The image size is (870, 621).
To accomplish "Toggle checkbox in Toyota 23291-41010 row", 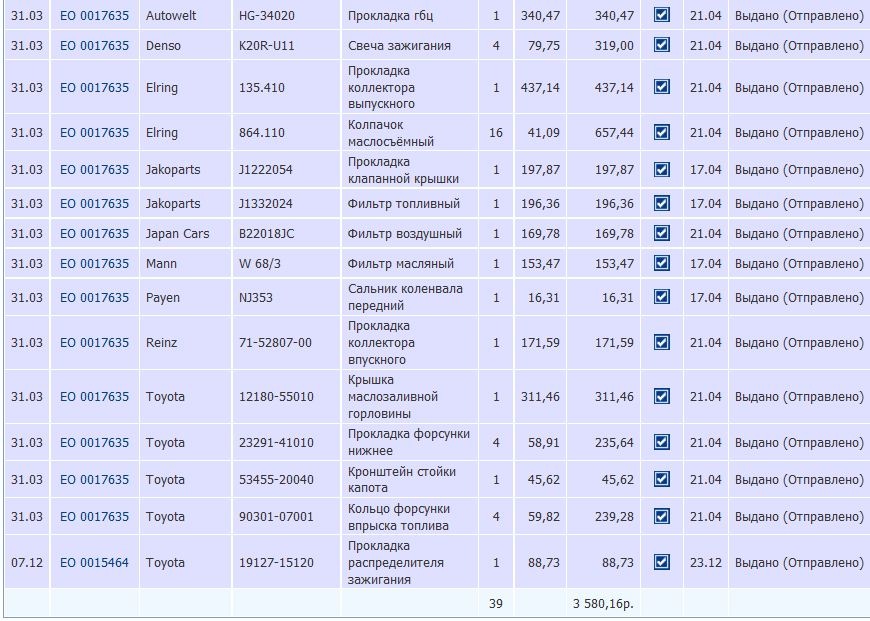I will tap(661, 442).
